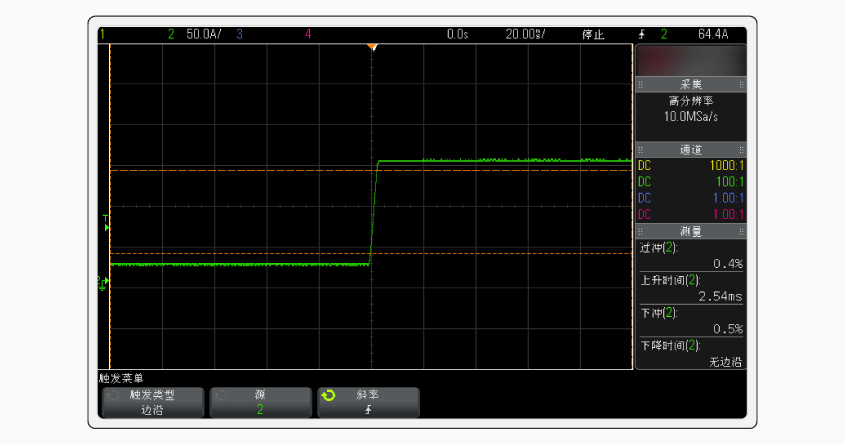Select channel 3 indicator in top bar
This screenshot has height=444, width=845.
click(x=239, y=34)
